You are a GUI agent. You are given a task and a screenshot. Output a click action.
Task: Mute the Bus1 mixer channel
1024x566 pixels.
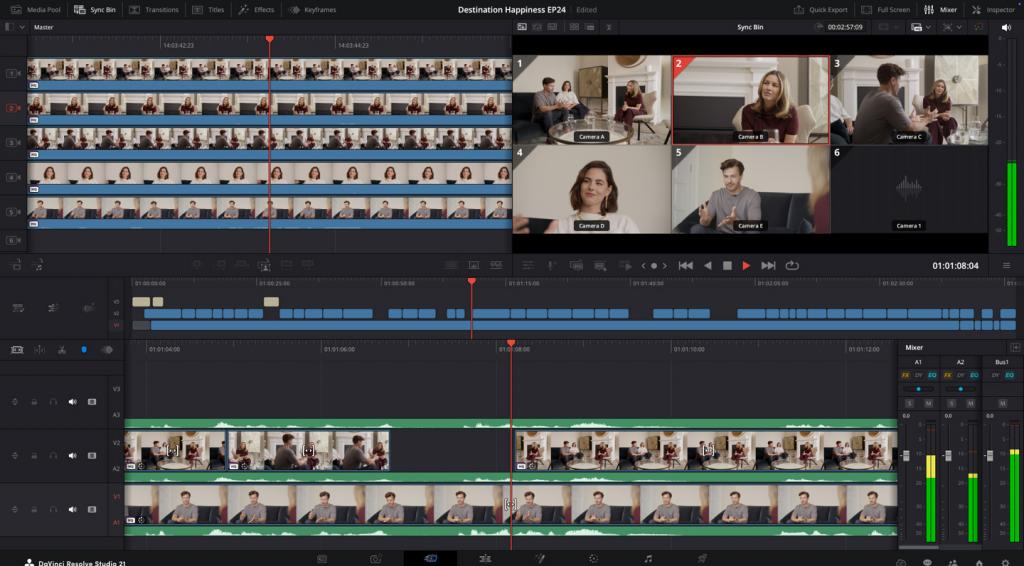(x=1004, y=403)
